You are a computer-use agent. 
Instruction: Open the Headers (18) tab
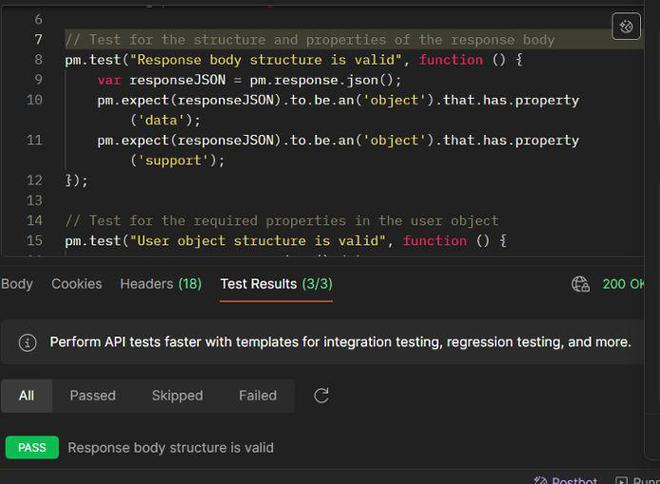point(161,284)
